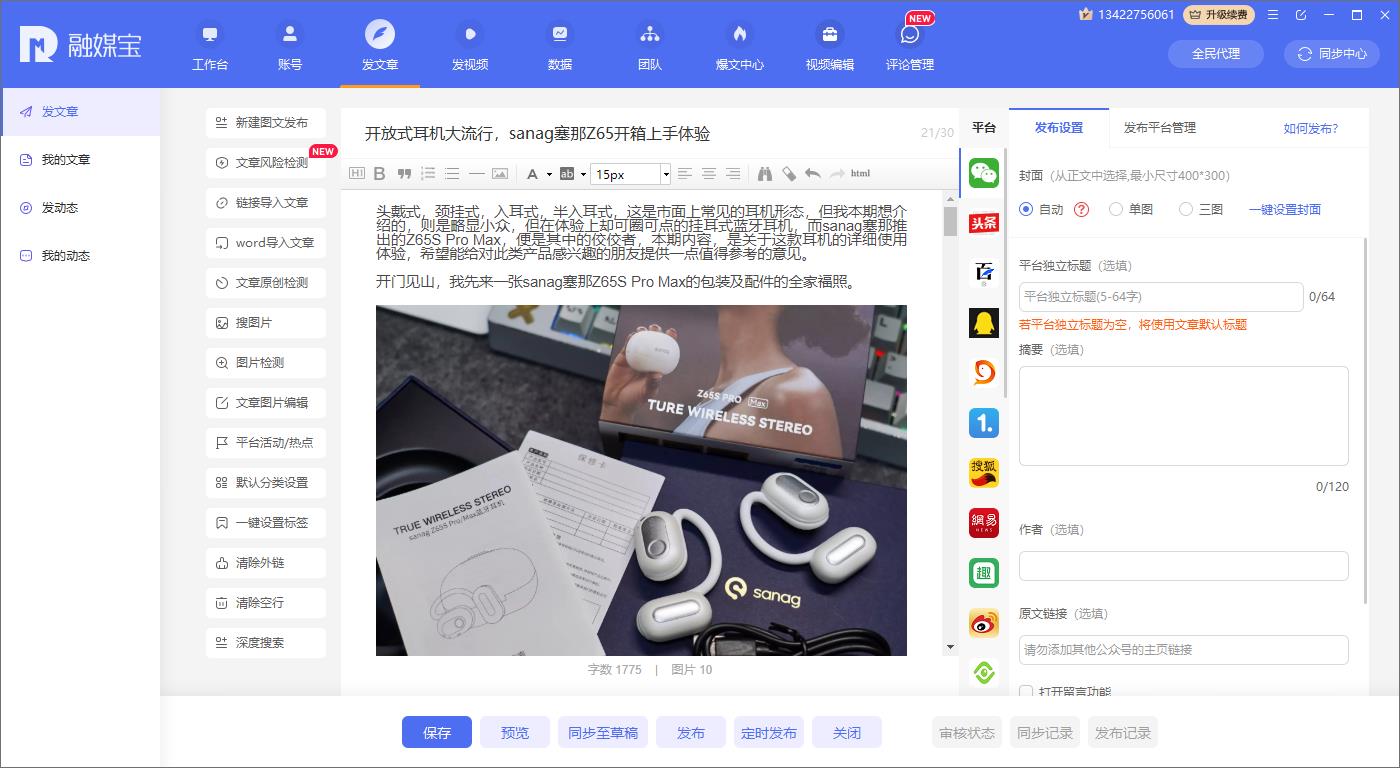Click the edit/feedback icon in the title bar
The height and width of the screenshot is (768, 1400).
coord(1301,15)
